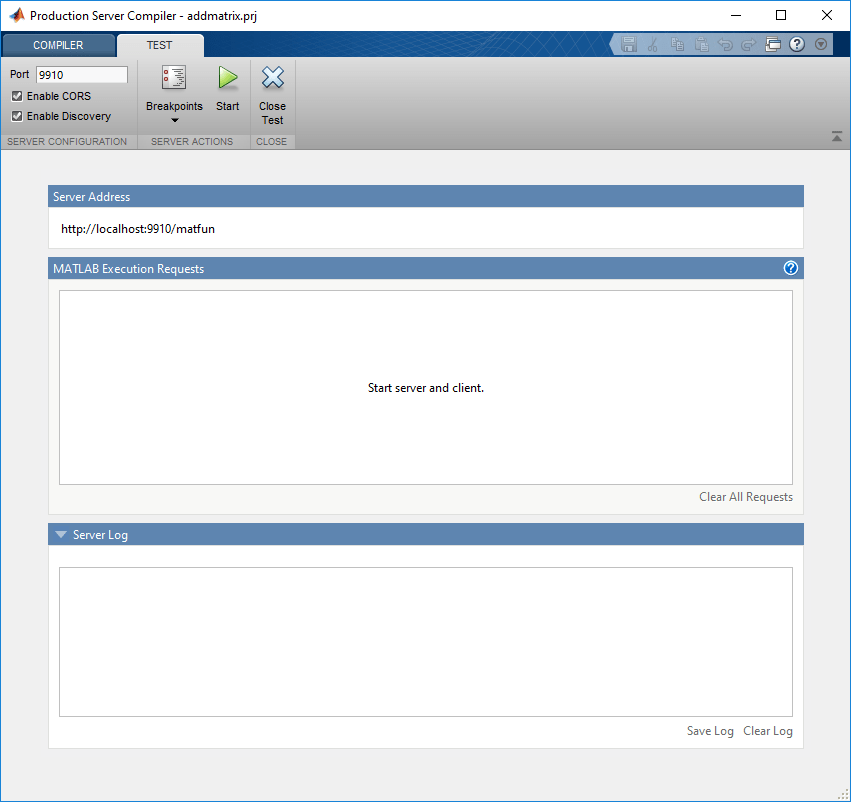
Task: Click the Undo arrow icon
Action: coord(725,44)
